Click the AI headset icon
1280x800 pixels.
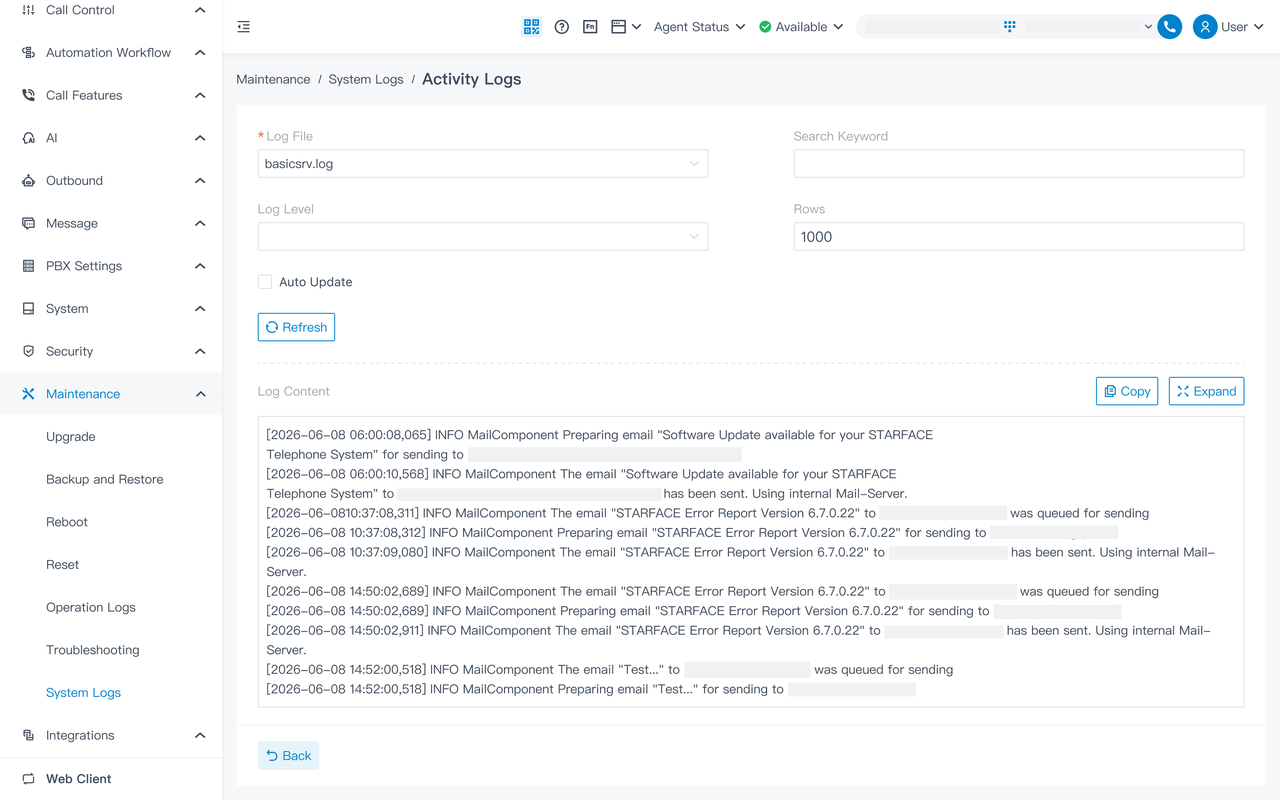click(28, 138)
